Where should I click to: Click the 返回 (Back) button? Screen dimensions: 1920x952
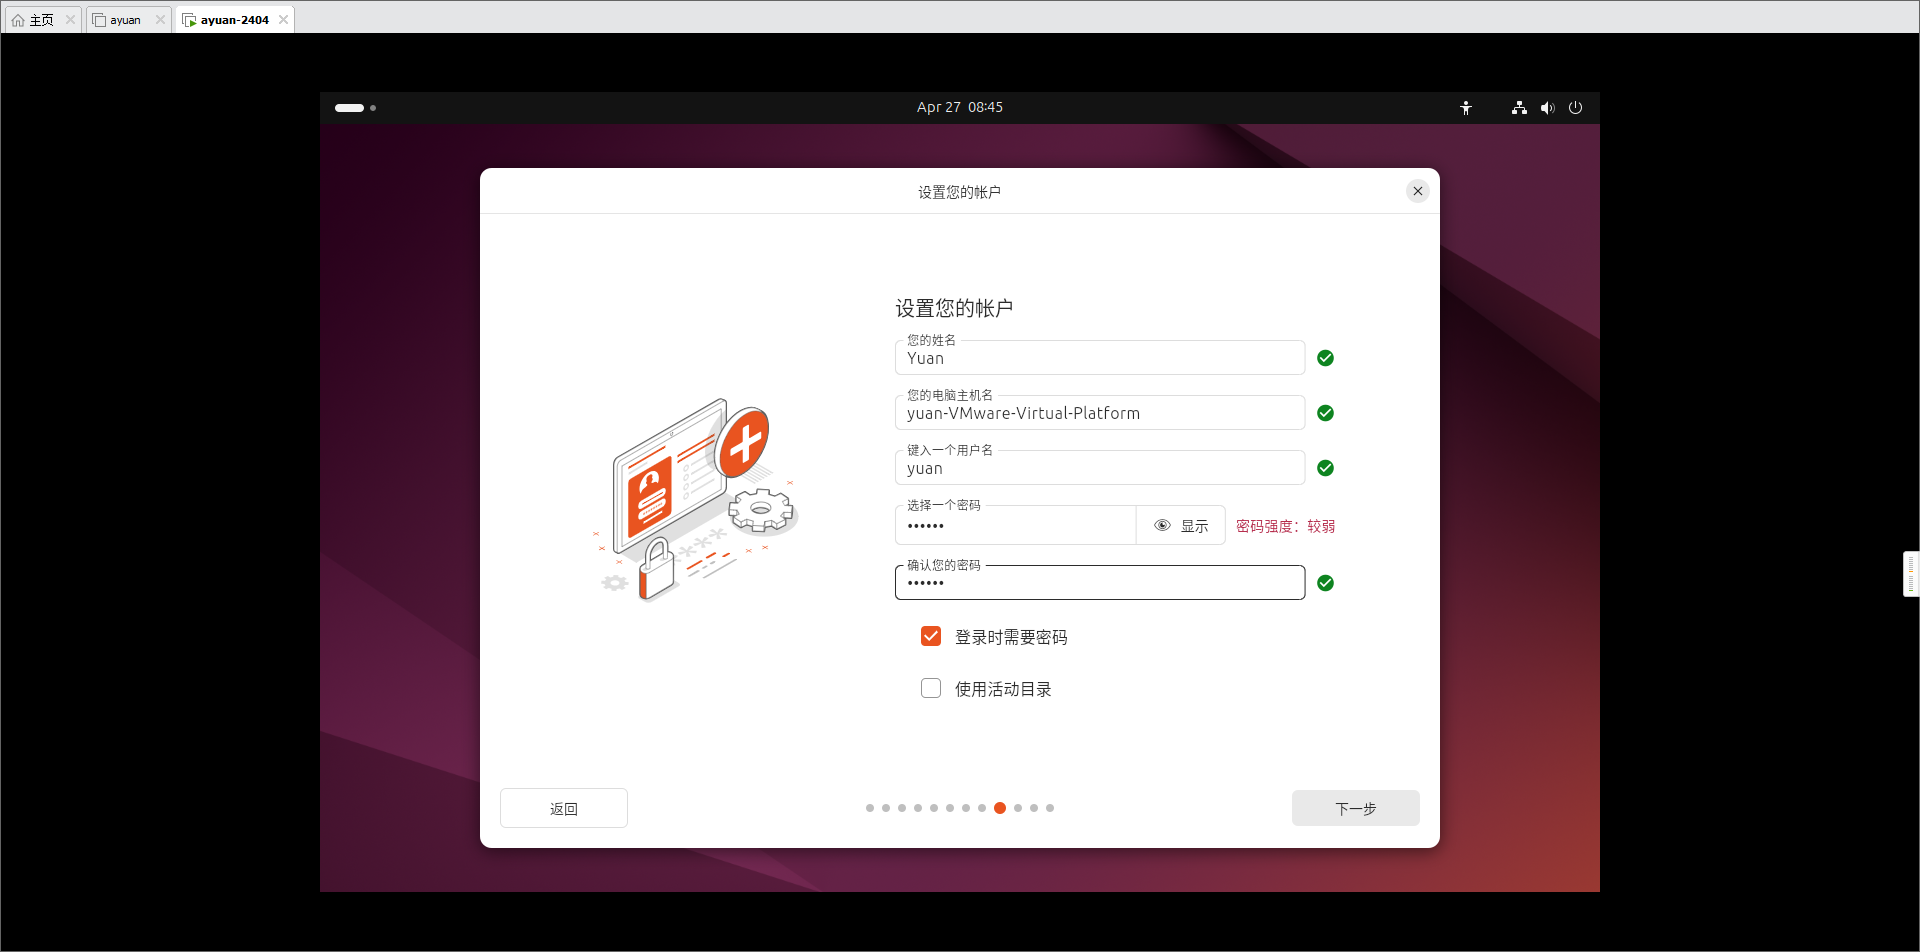coord(564,808)
